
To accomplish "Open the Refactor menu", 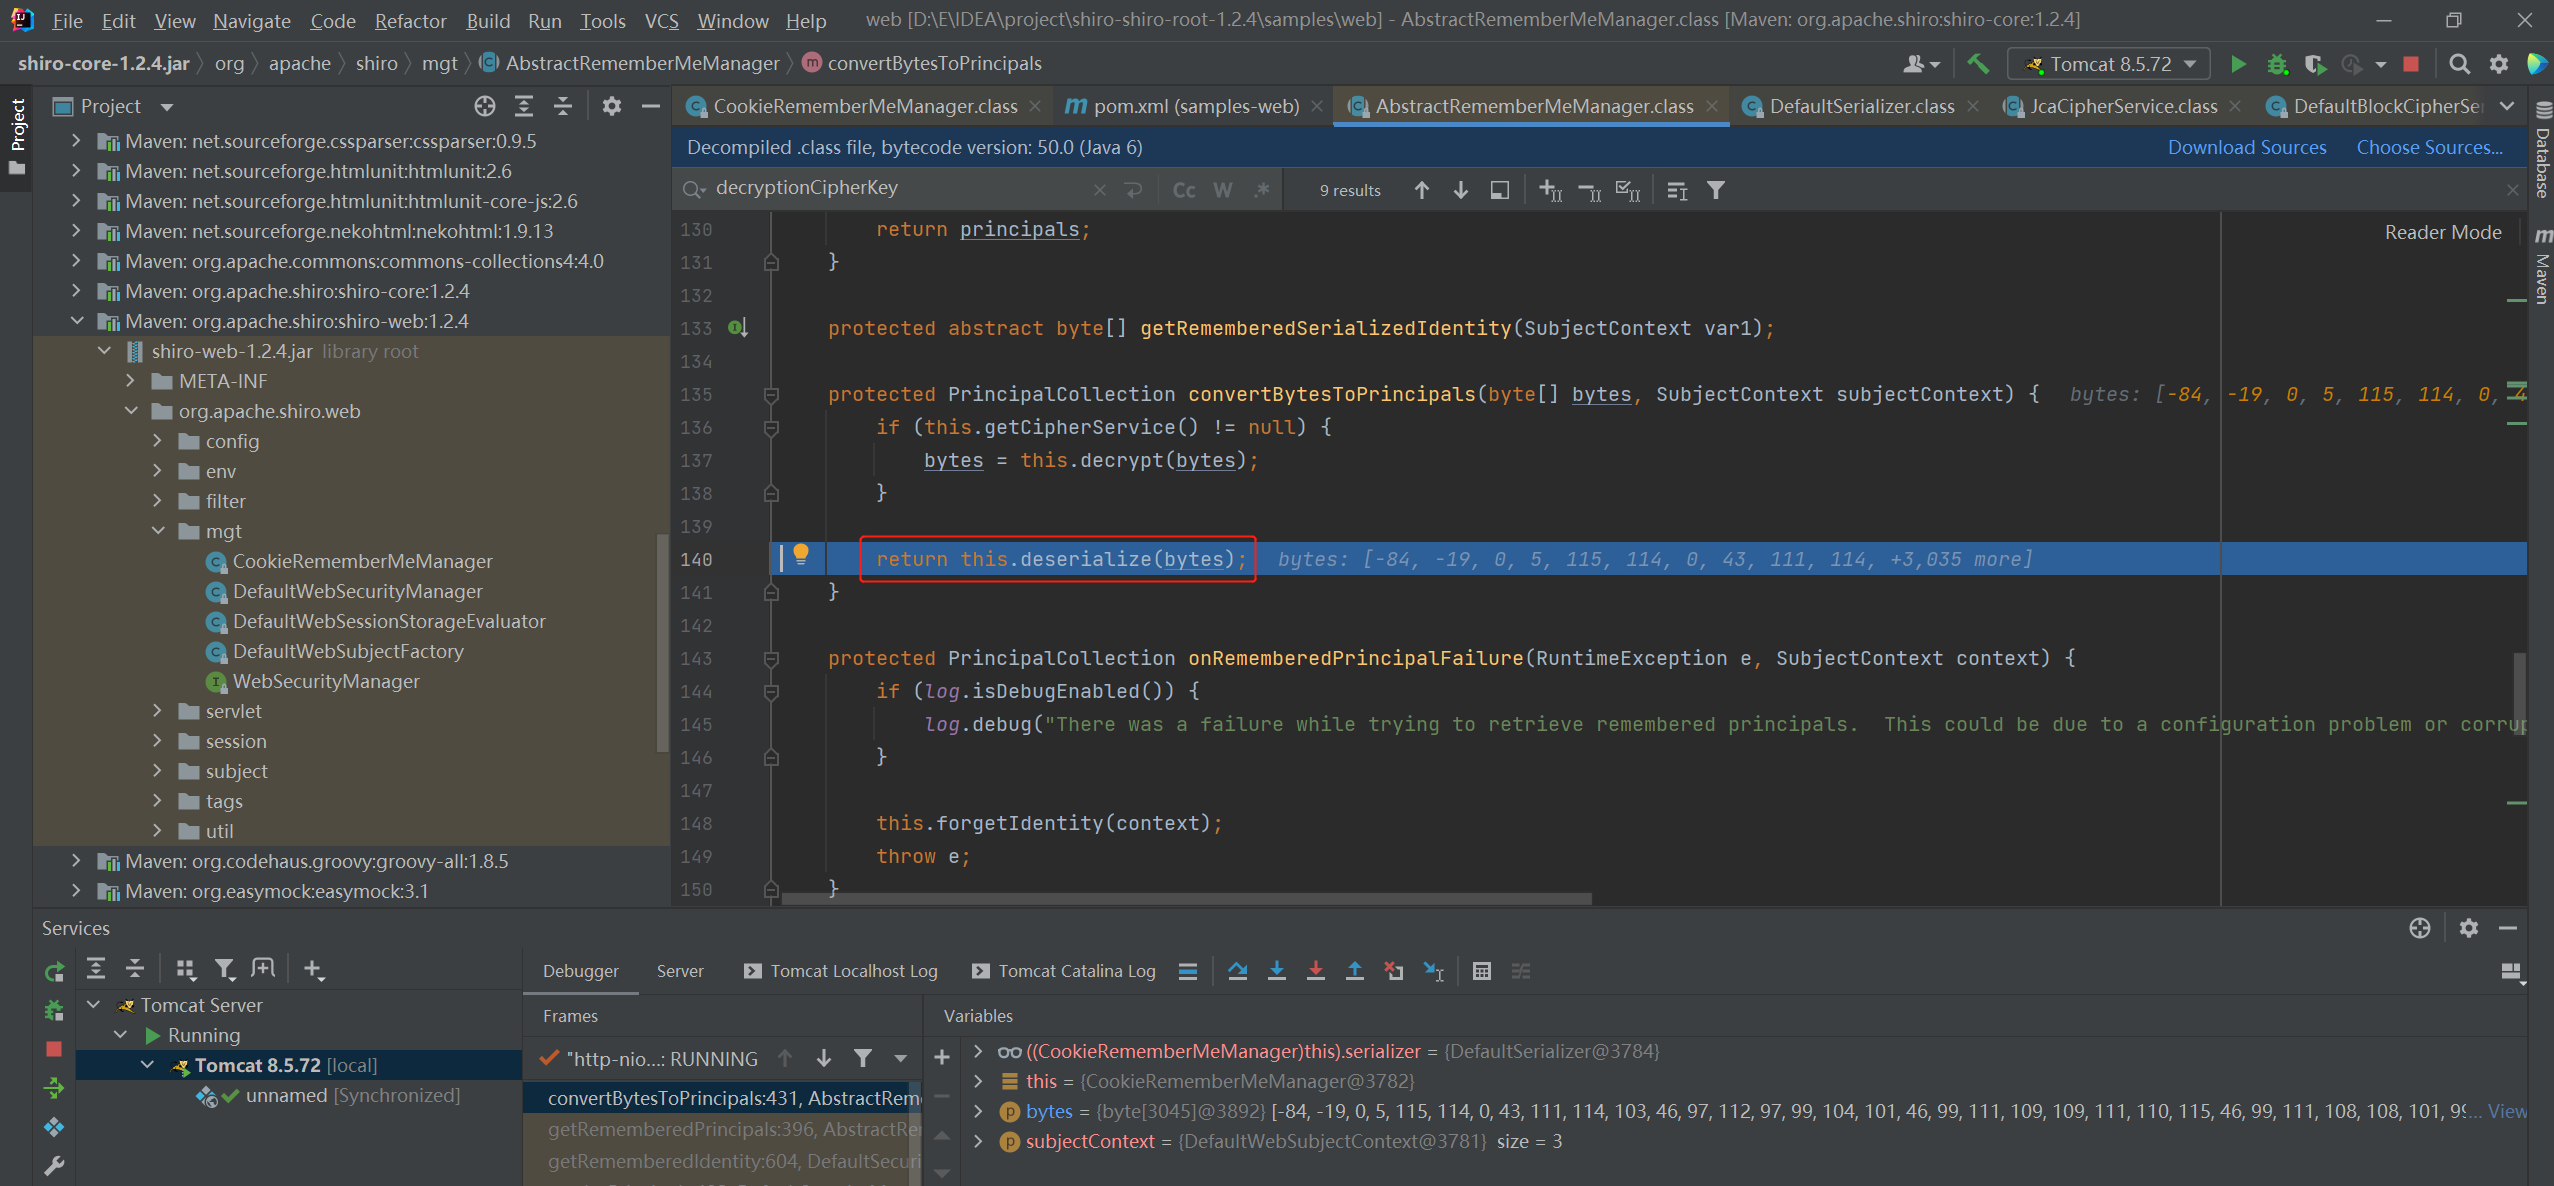I will [x=410, y=20].
